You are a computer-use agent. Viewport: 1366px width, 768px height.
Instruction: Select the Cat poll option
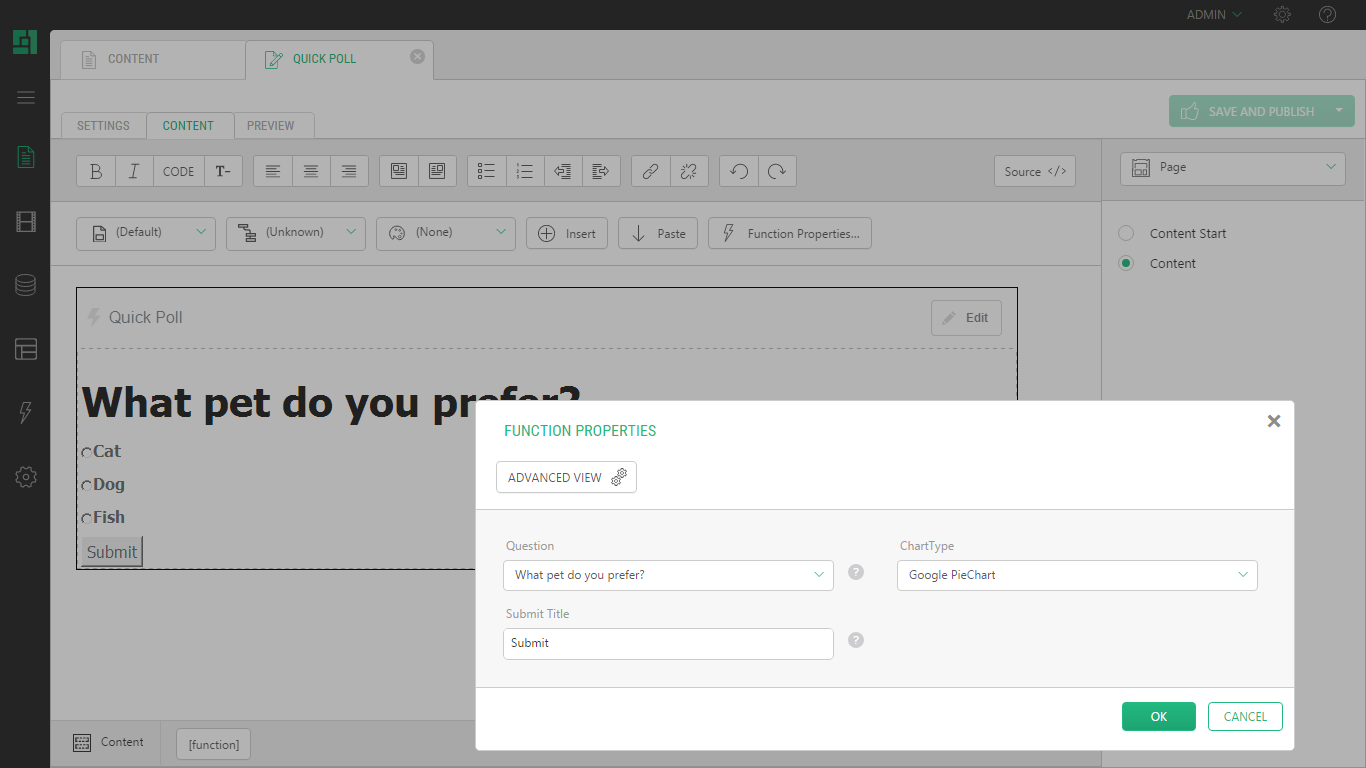tap(87, 453)
